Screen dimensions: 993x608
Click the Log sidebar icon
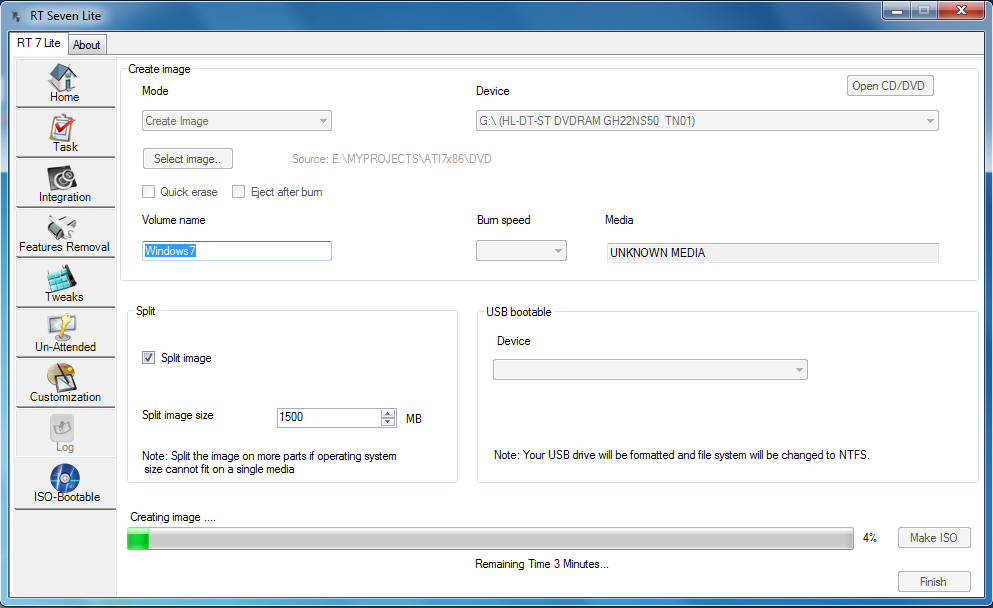[x=62, y=428]
